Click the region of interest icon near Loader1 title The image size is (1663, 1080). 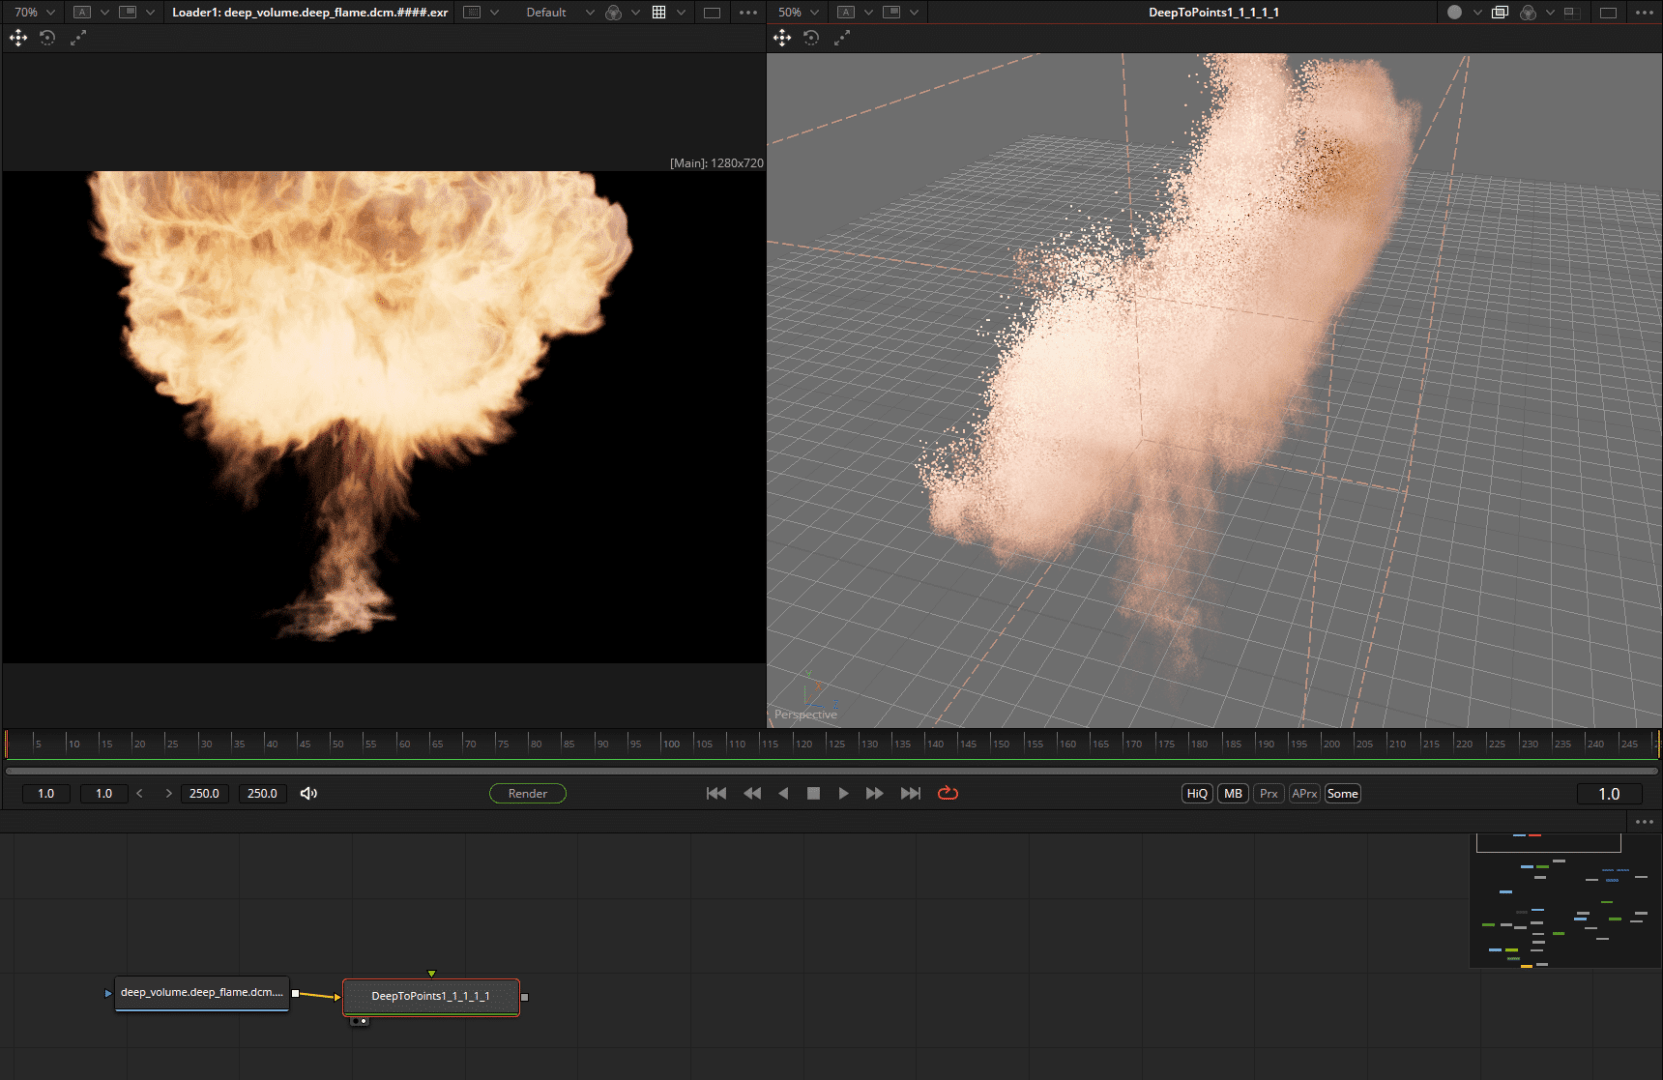tap(472, 12)
